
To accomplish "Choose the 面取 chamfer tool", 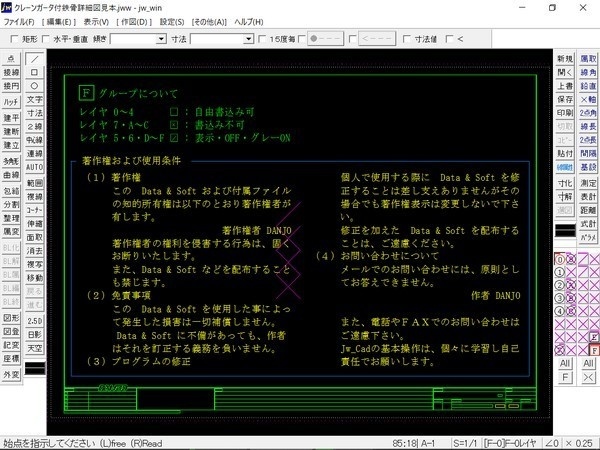I will (34, 237).
